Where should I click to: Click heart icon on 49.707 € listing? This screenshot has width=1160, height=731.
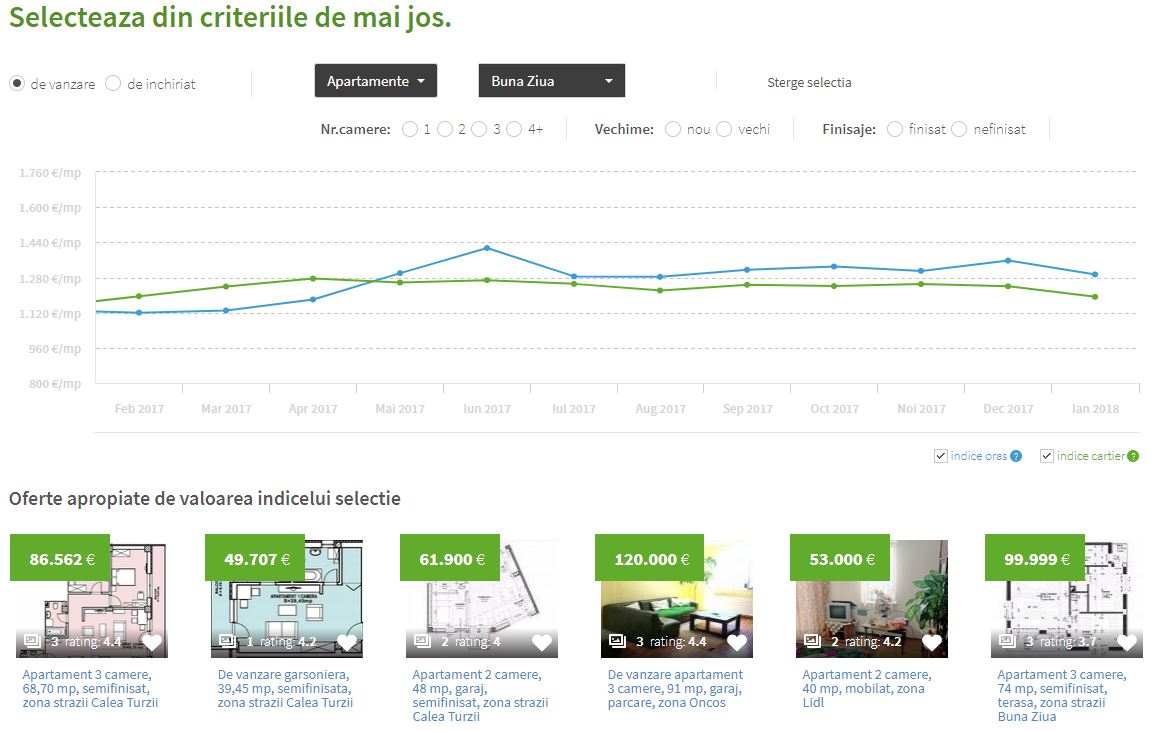[x=347, y=642]
